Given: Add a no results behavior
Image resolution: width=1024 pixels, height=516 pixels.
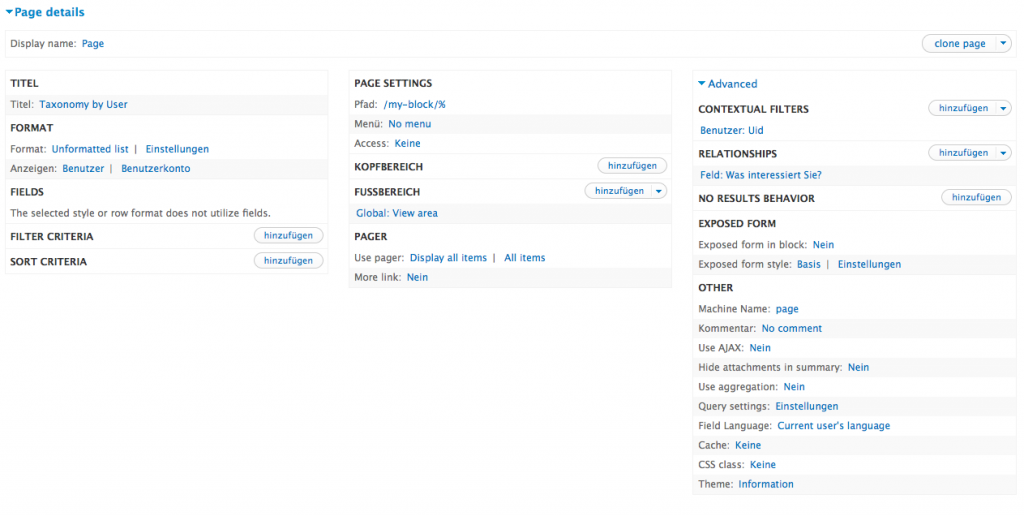Looking at the screenshot, I should coord(975,198).
